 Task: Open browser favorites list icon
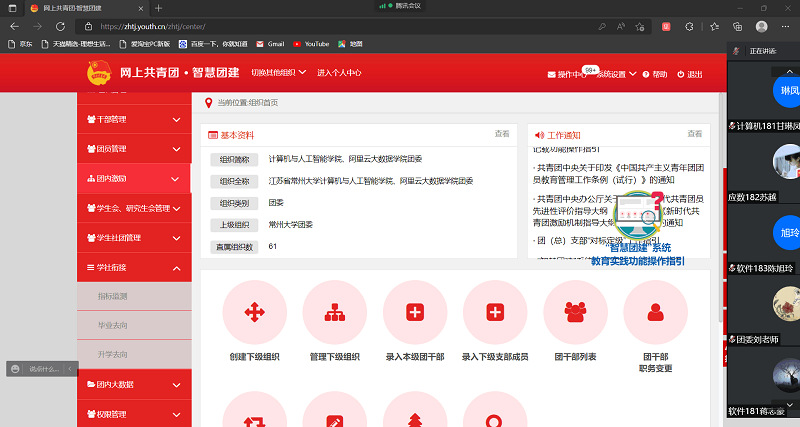click(714, 27)
